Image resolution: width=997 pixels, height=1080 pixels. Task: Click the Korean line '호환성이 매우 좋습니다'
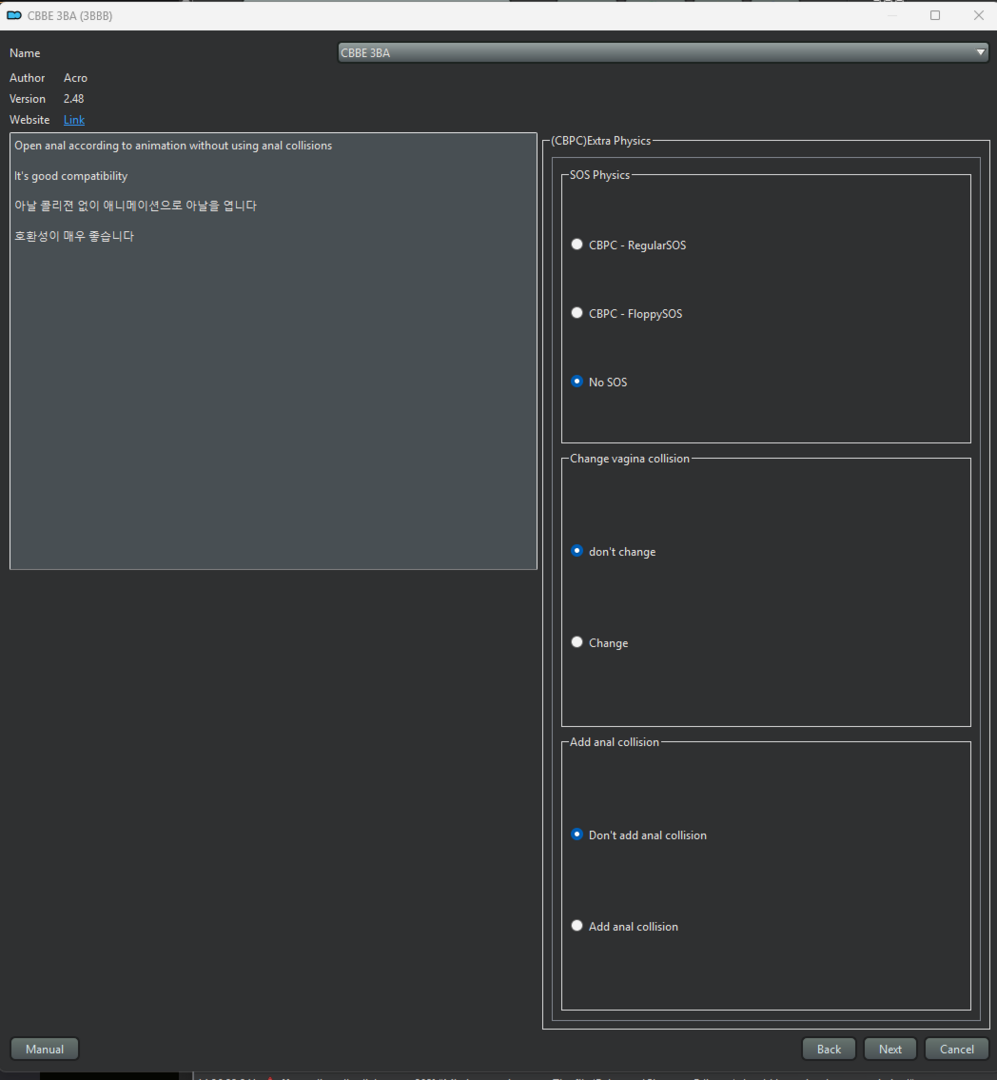pyautogui.click(x=74, y=236)
